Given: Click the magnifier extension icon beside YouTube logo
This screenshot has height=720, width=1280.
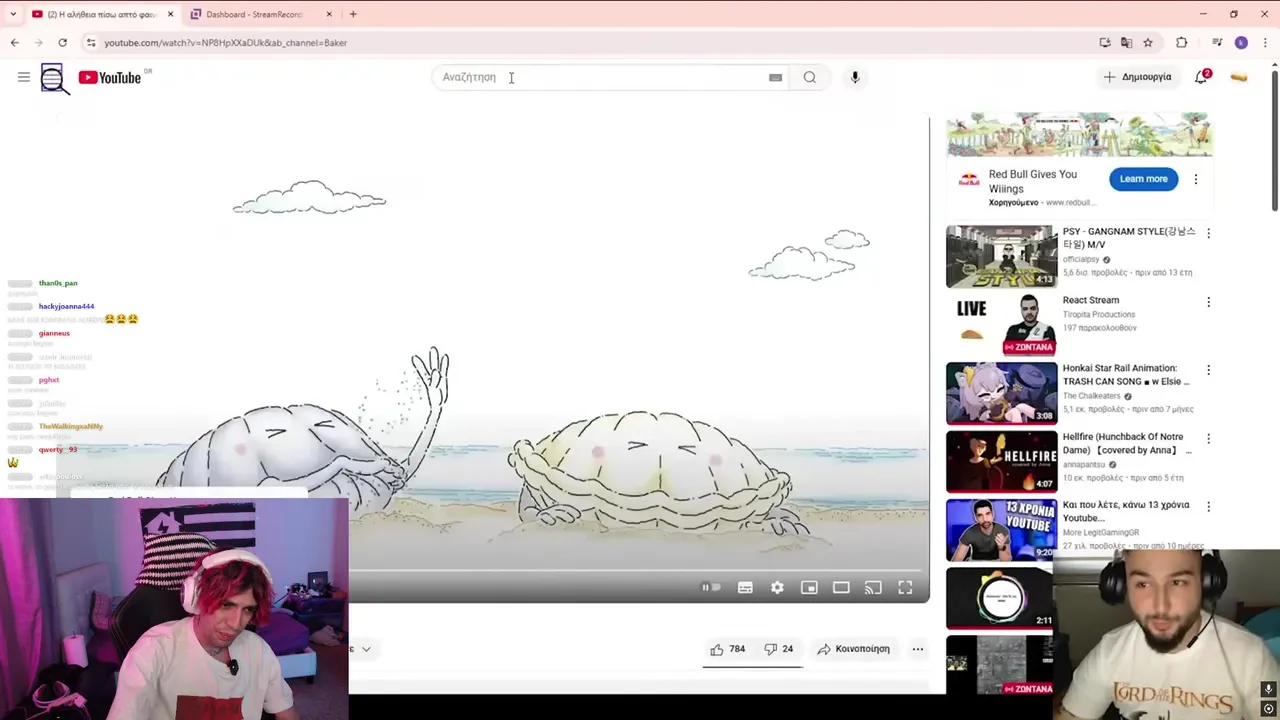Looking at the screenshot, I should 55,79.
